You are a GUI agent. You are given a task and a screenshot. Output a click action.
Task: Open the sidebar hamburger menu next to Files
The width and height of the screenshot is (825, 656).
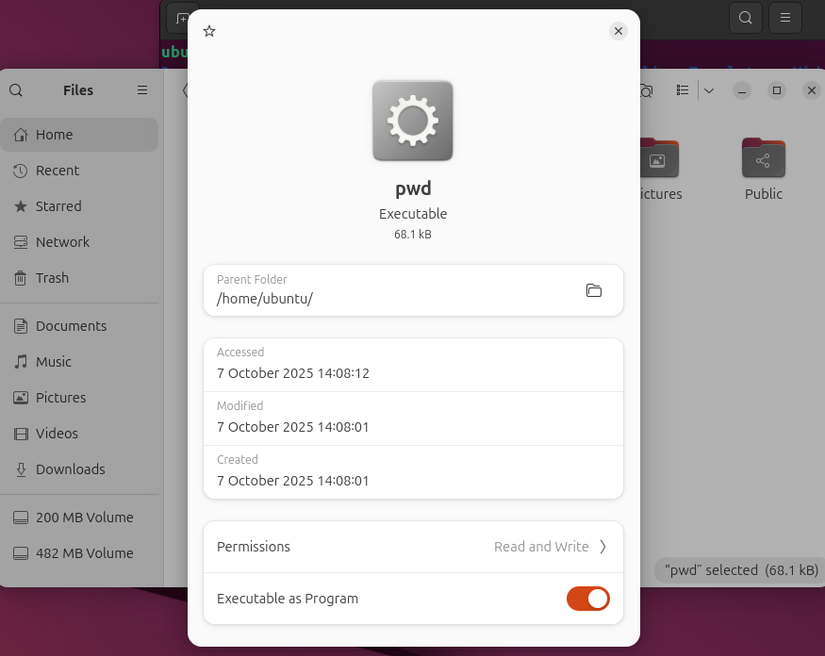pos(142,90)
